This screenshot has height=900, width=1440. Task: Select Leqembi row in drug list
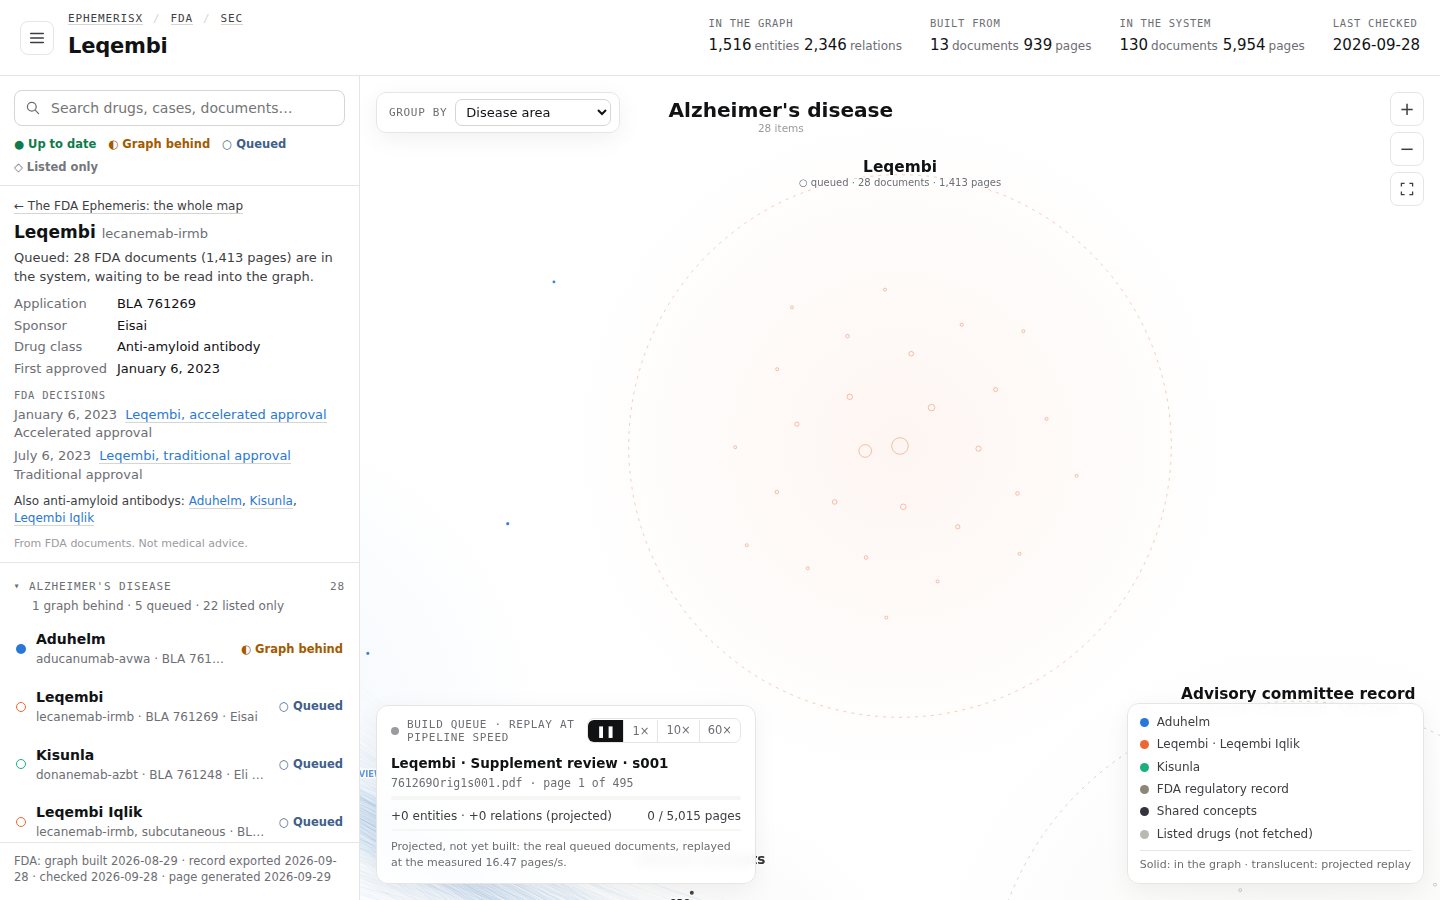pyautogui.click(x=179, y=706)
